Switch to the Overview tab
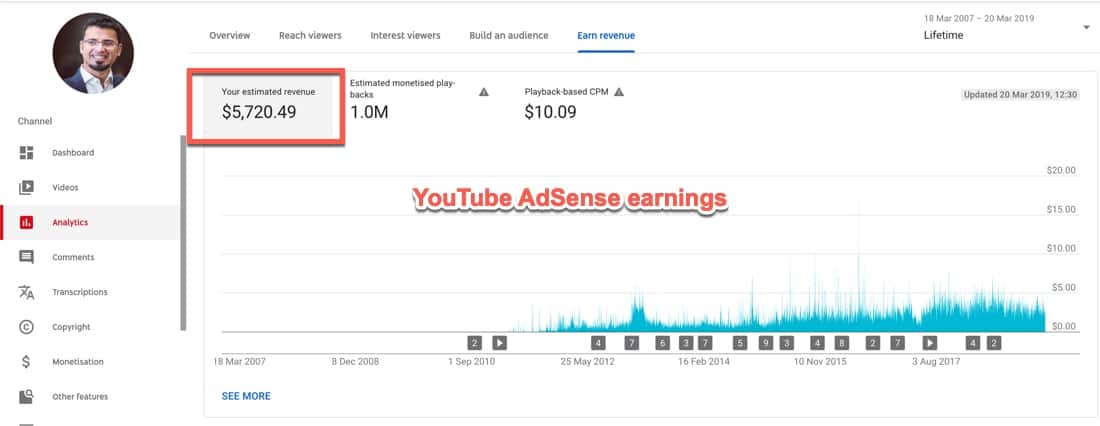Viewport: 1100px width, 426px height. 229,35
